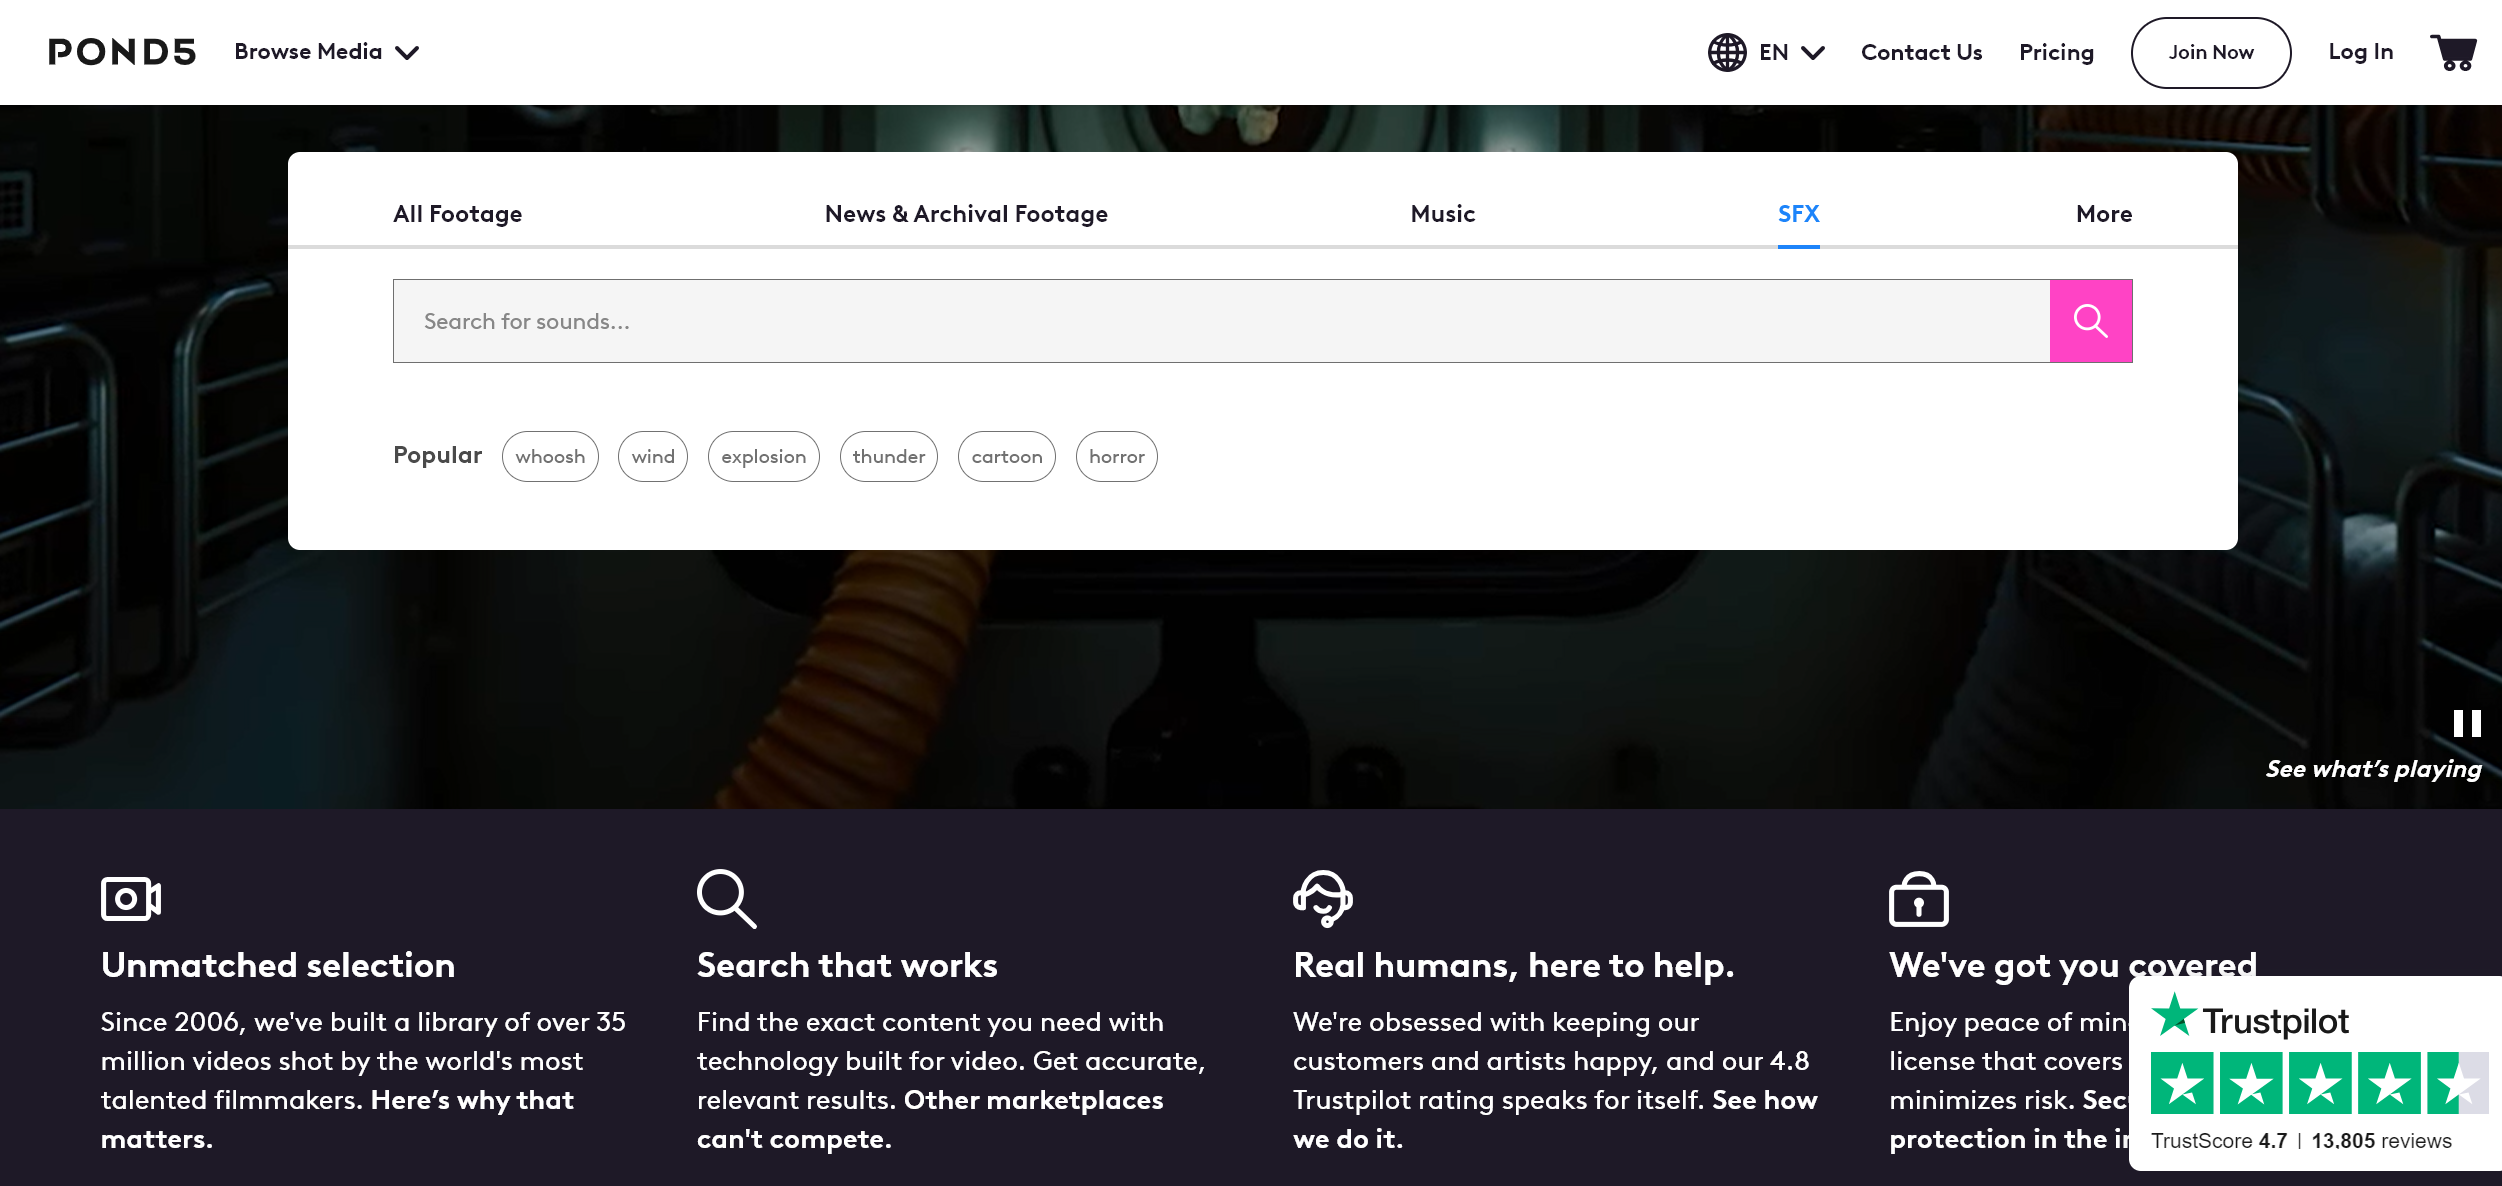Click the briefcase lock icon
The width and height of the screenshot is (2502, 1186).
click(x=1918, y=899)
